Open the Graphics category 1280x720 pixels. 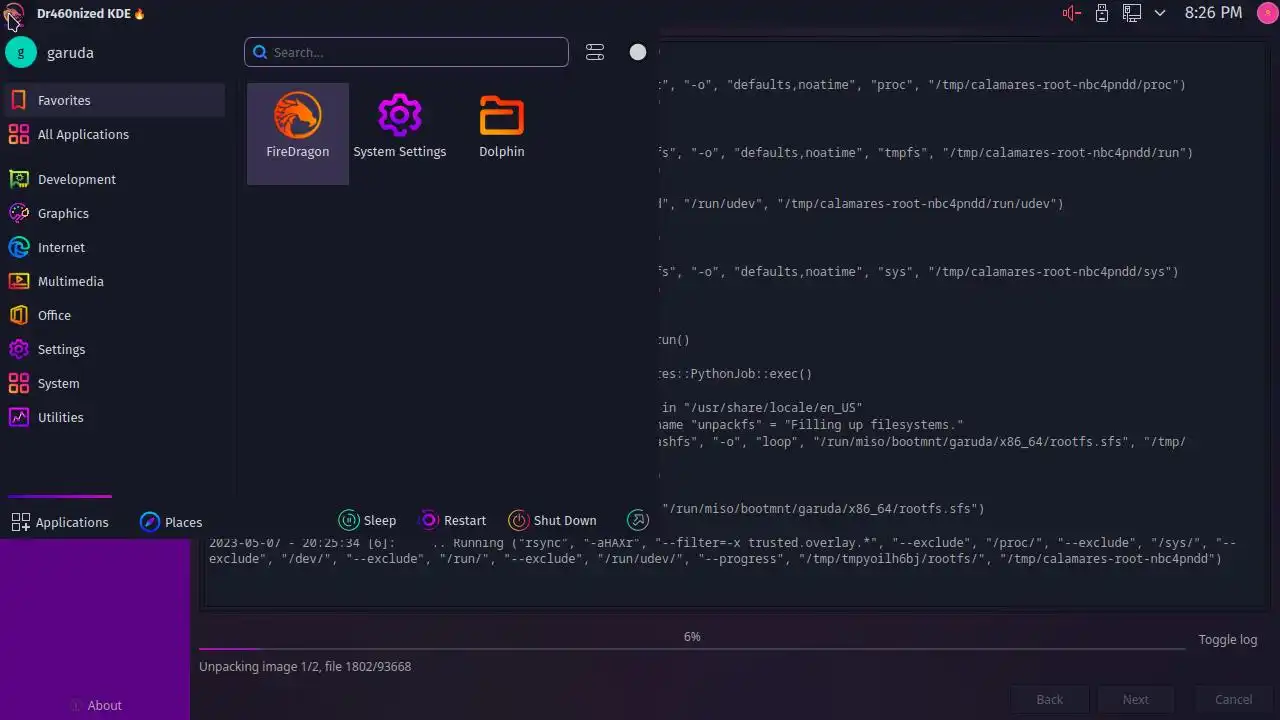pyautogui.click(x=115, y=213)
